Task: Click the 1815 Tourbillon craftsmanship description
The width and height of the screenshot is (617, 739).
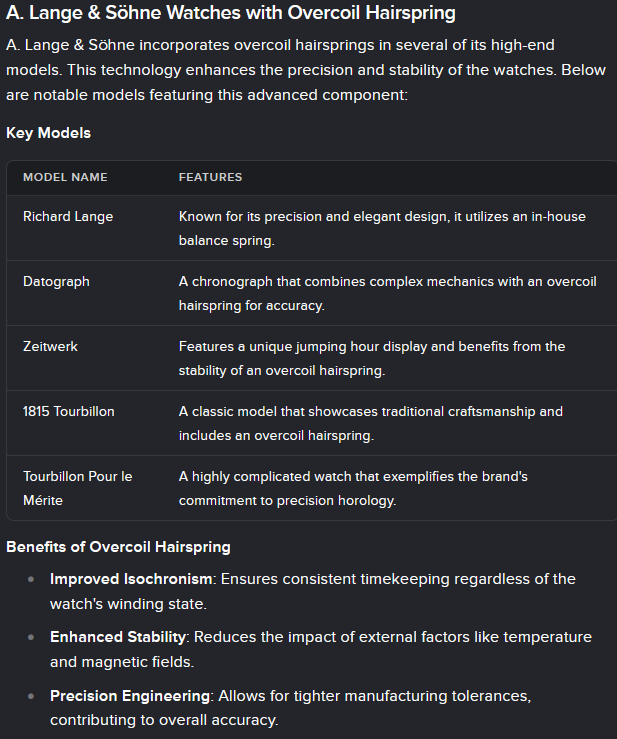Action: pyautogui.click(x=370, y=424)
